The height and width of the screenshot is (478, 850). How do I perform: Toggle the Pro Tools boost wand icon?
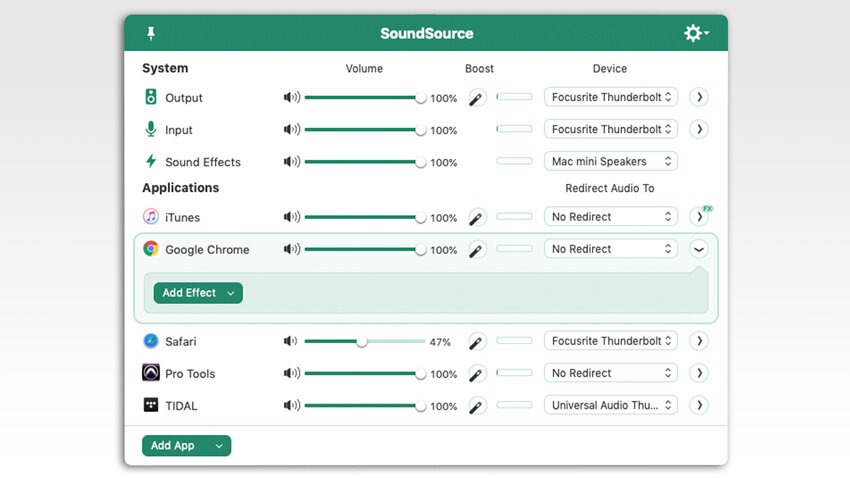(476, 374)
